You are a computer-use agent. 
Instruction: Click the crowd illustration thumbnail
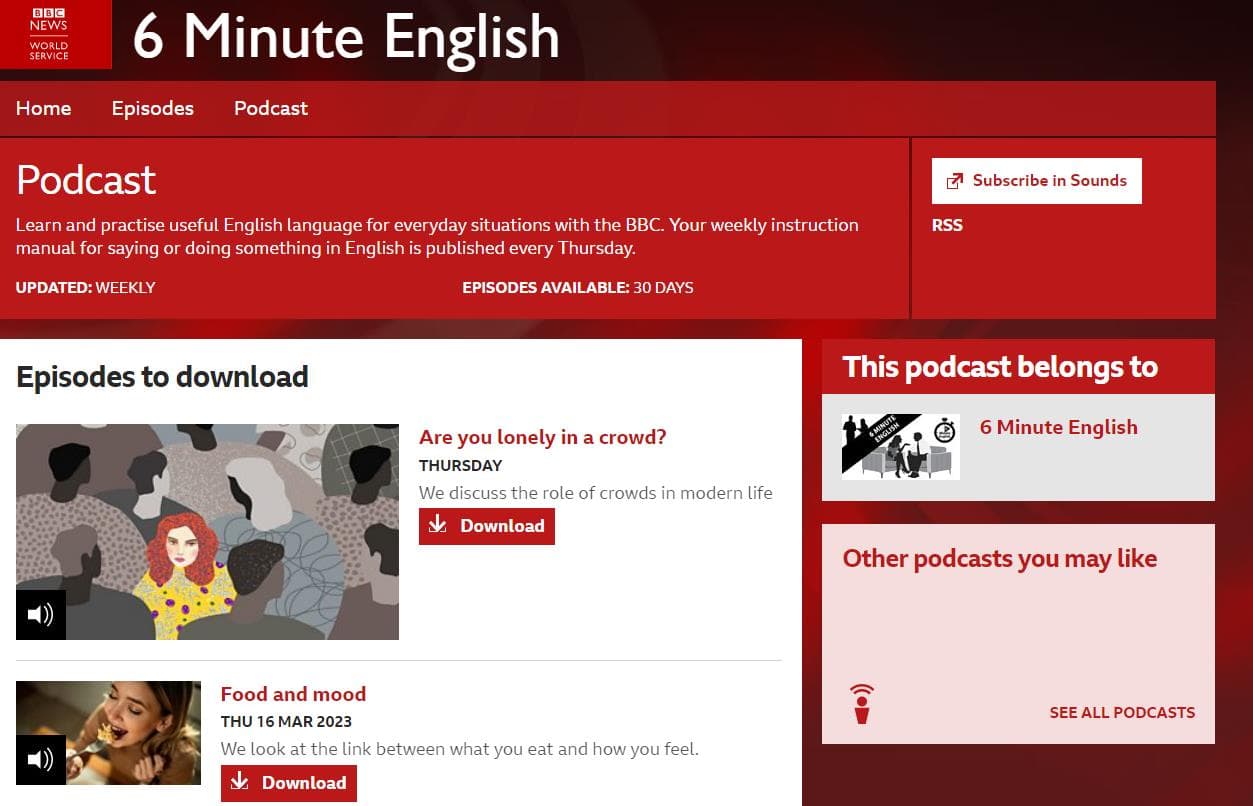tap(207, 532)
